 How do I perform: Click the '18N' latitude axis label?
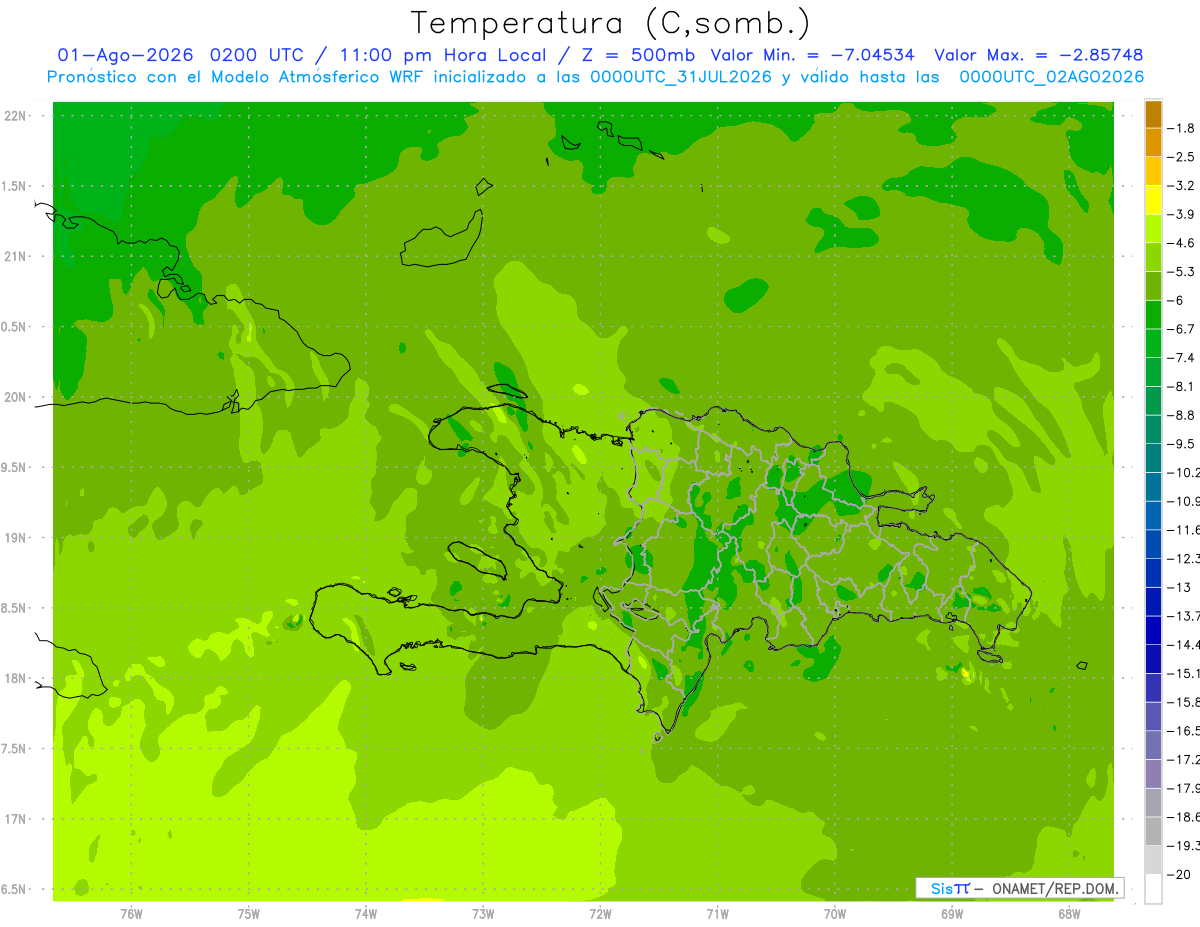click(14, 678)
